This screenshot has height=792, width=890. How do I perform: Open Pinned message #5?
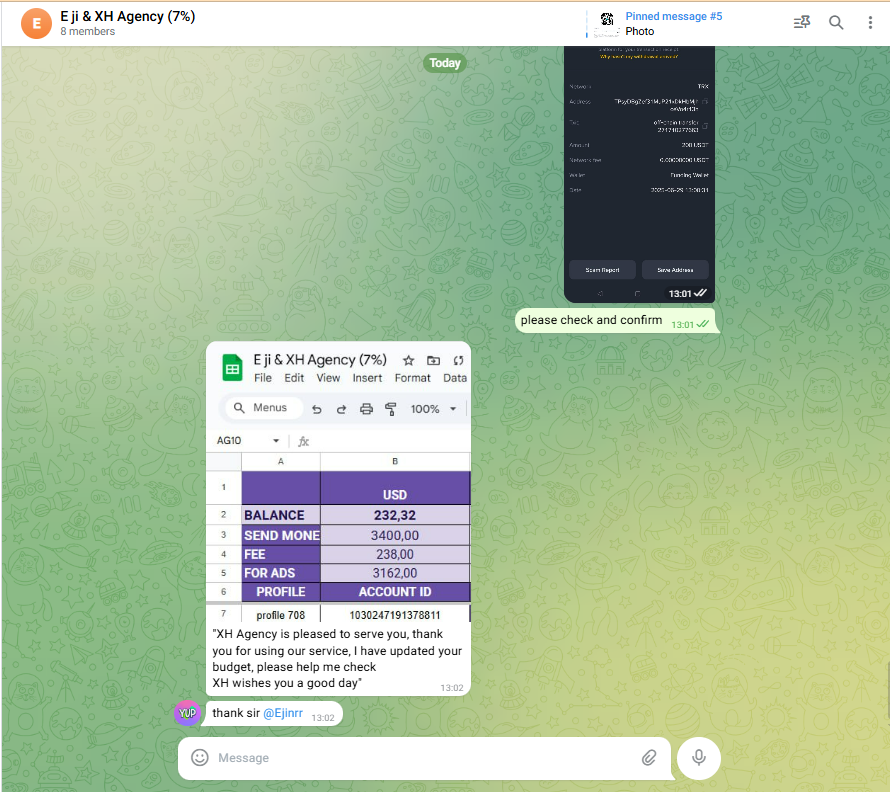pos(673,17)
